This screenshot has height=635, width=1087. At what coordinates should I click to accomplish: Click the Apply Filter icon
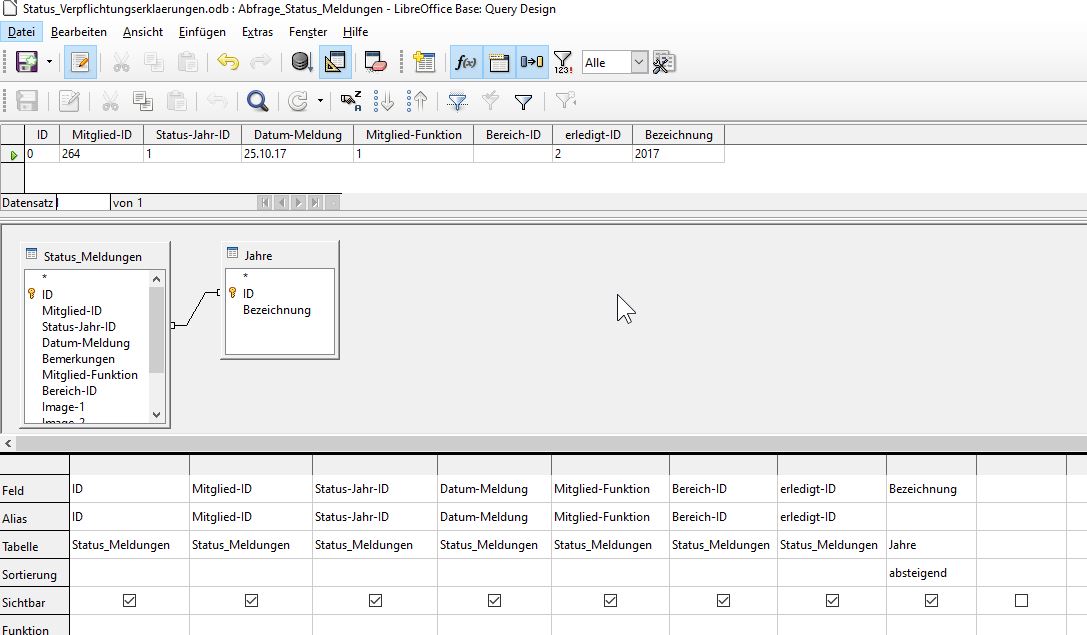click(490, 101)
